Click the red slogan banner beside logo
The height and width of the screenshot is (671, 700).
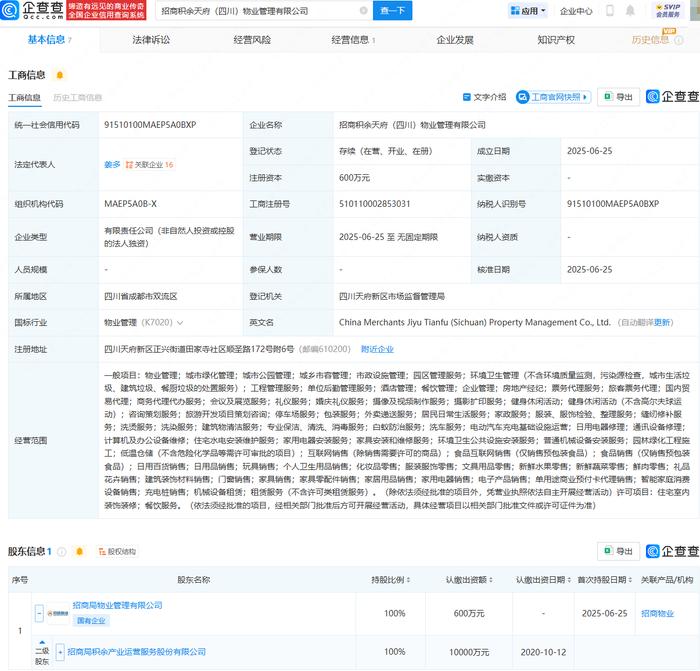tap(106, 10)
